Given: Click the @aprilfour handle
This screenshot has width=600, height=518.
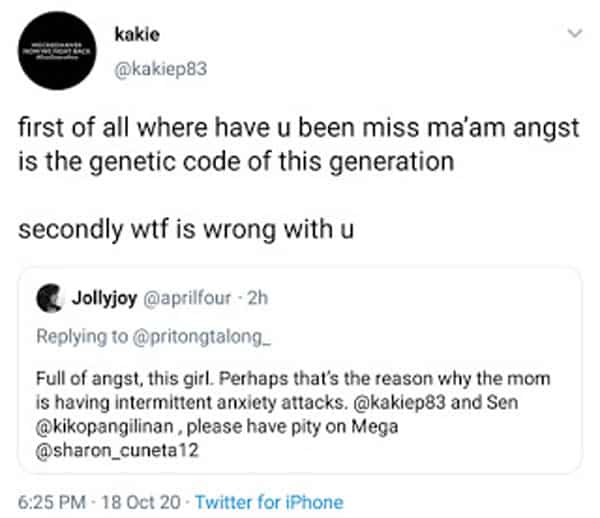Looking at the screenshot, I should (188, 298).
